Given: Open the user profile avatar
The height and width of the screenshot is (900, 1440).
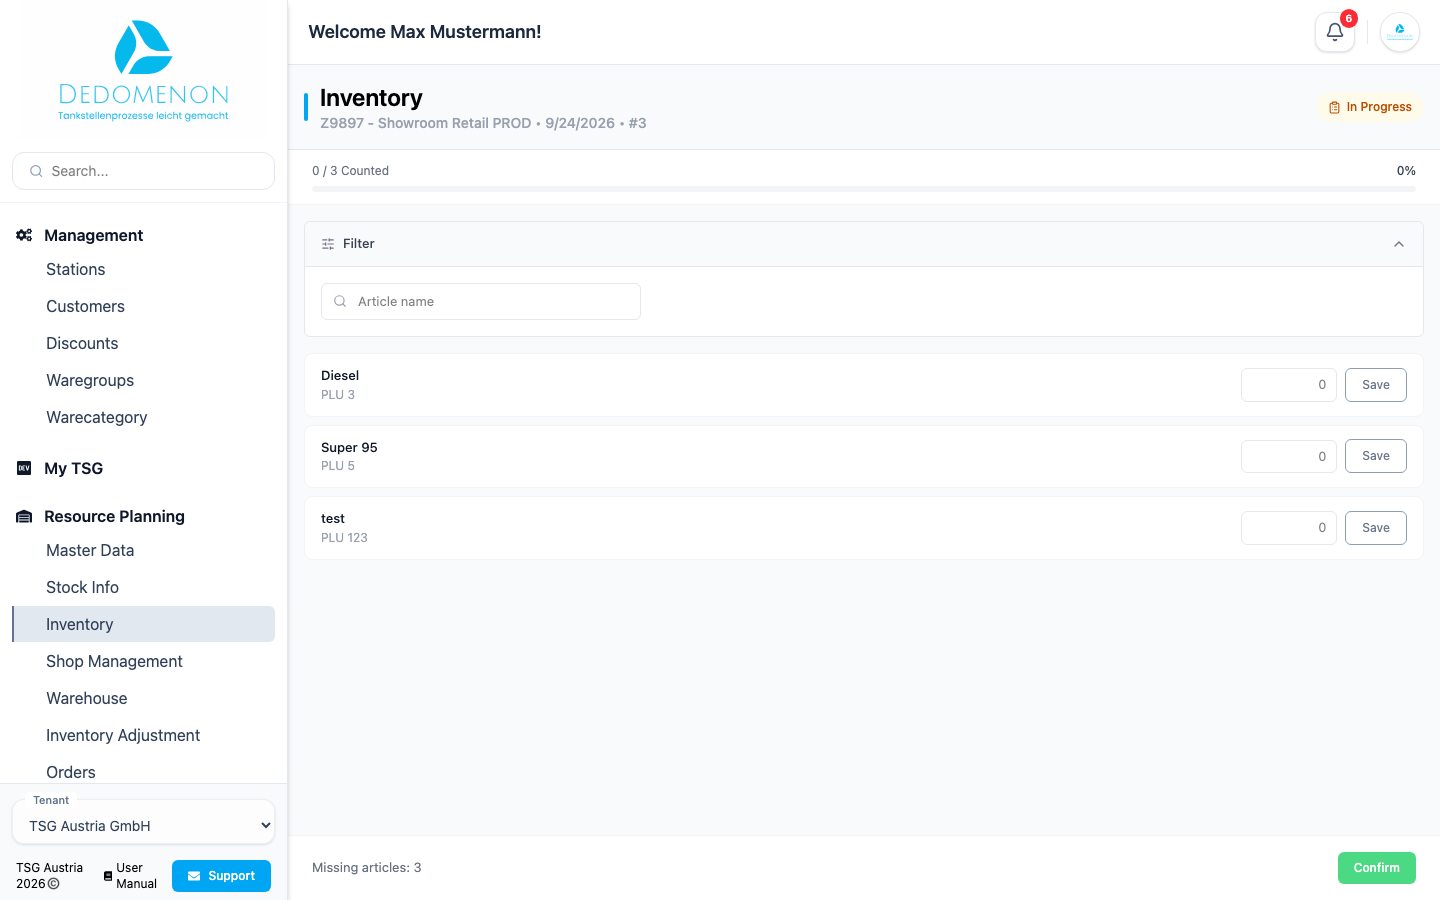Looking at the screenshot, I should [x=1400, y=32].
